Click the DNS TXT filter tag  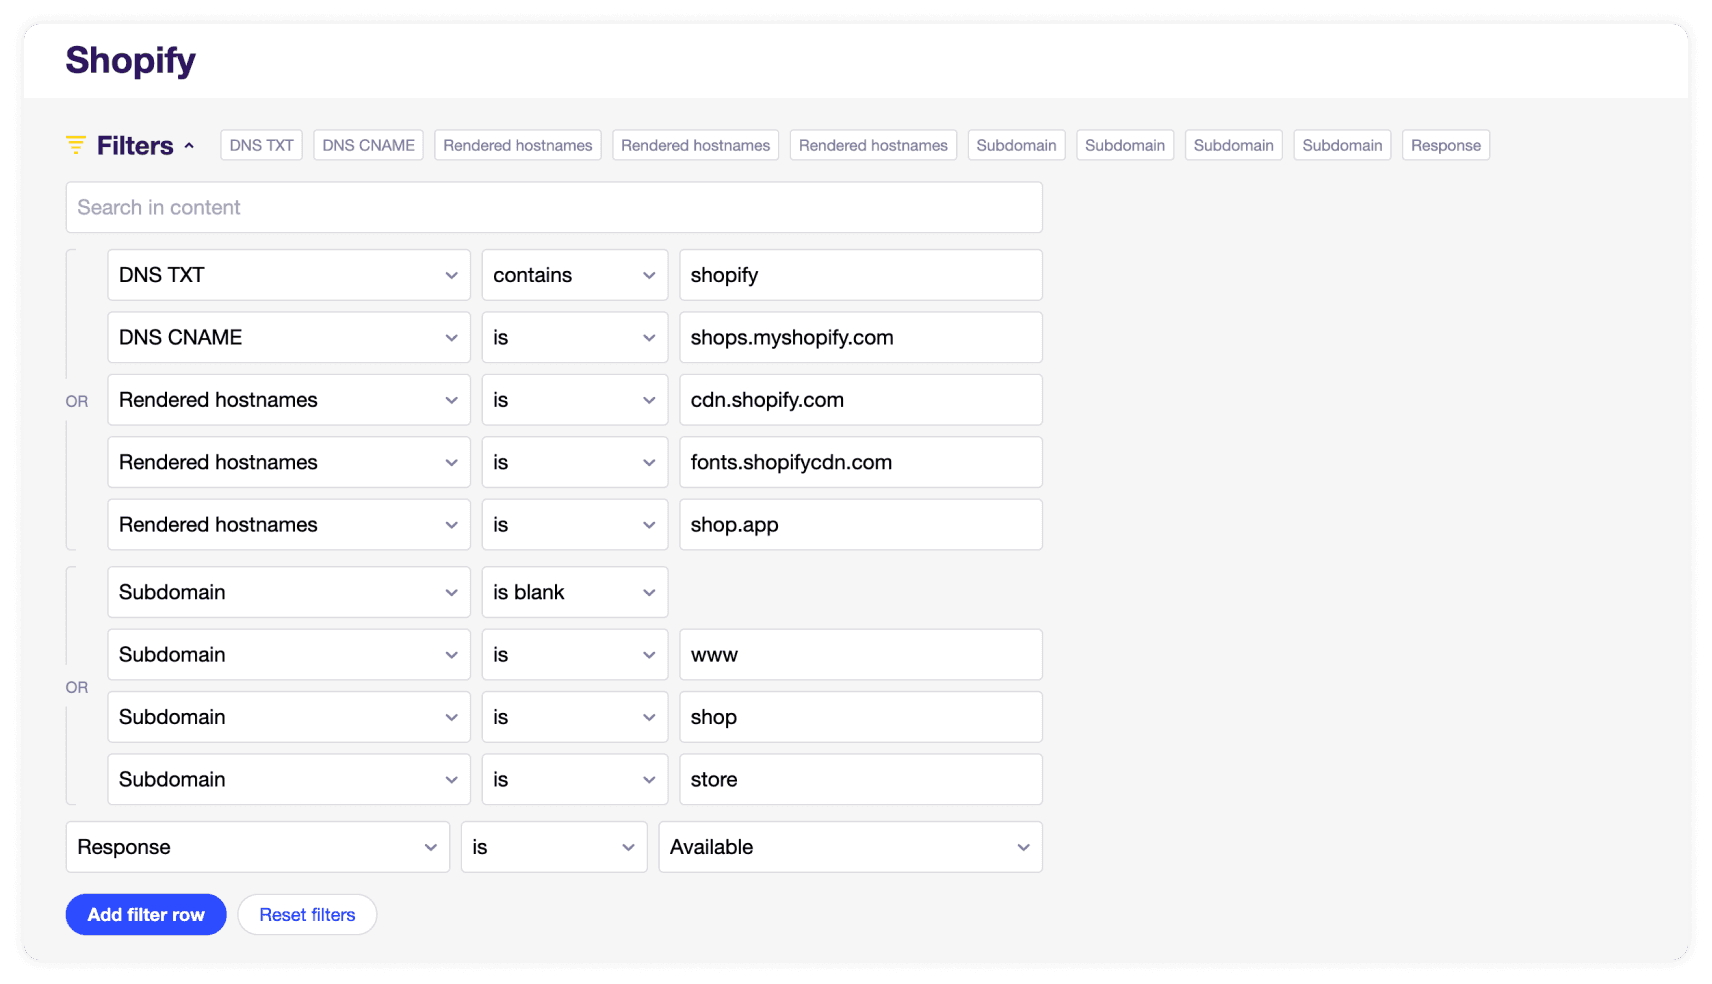[261, 145]
